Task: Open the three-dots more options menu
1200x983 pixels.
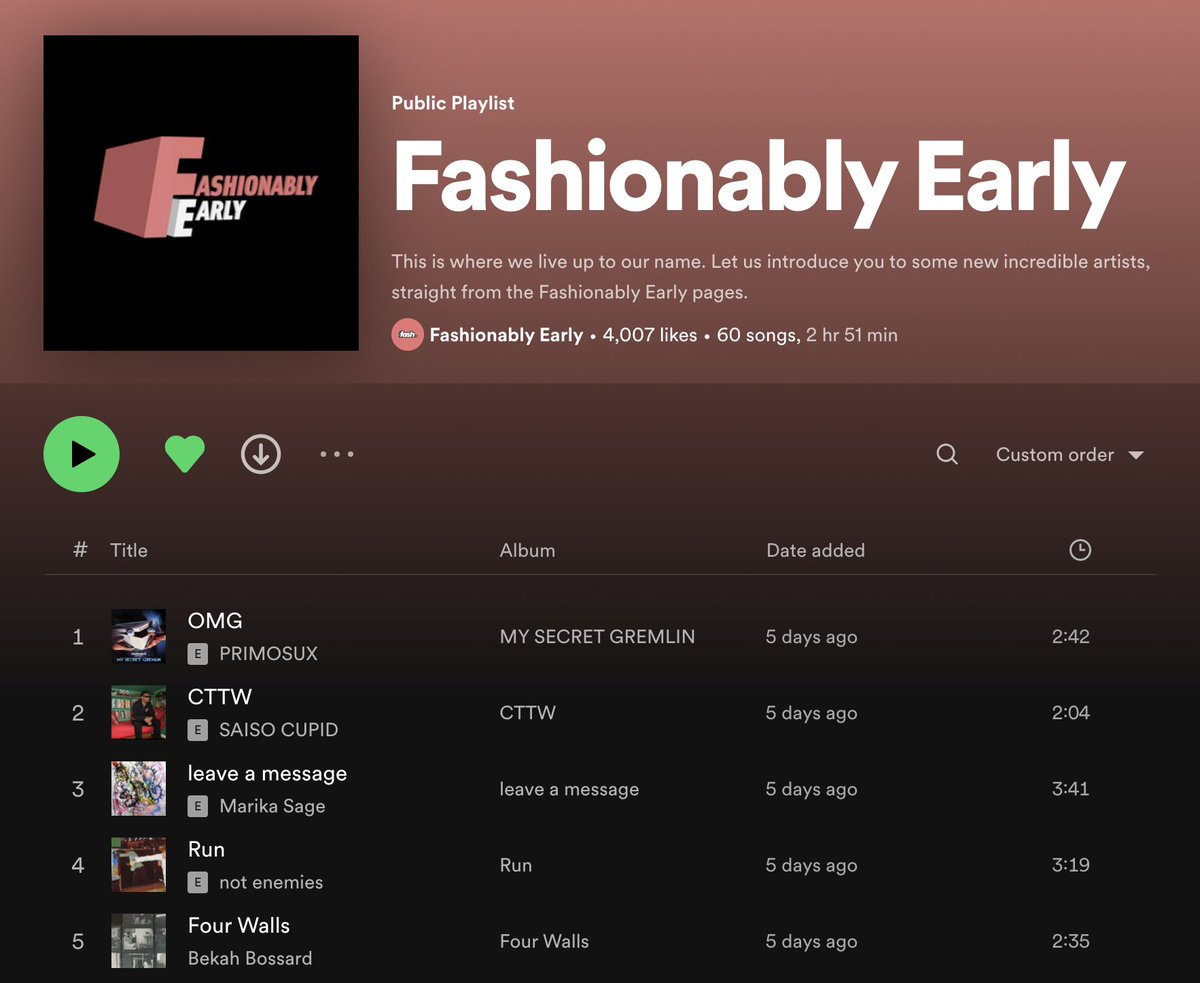Action: pos(337,454)
